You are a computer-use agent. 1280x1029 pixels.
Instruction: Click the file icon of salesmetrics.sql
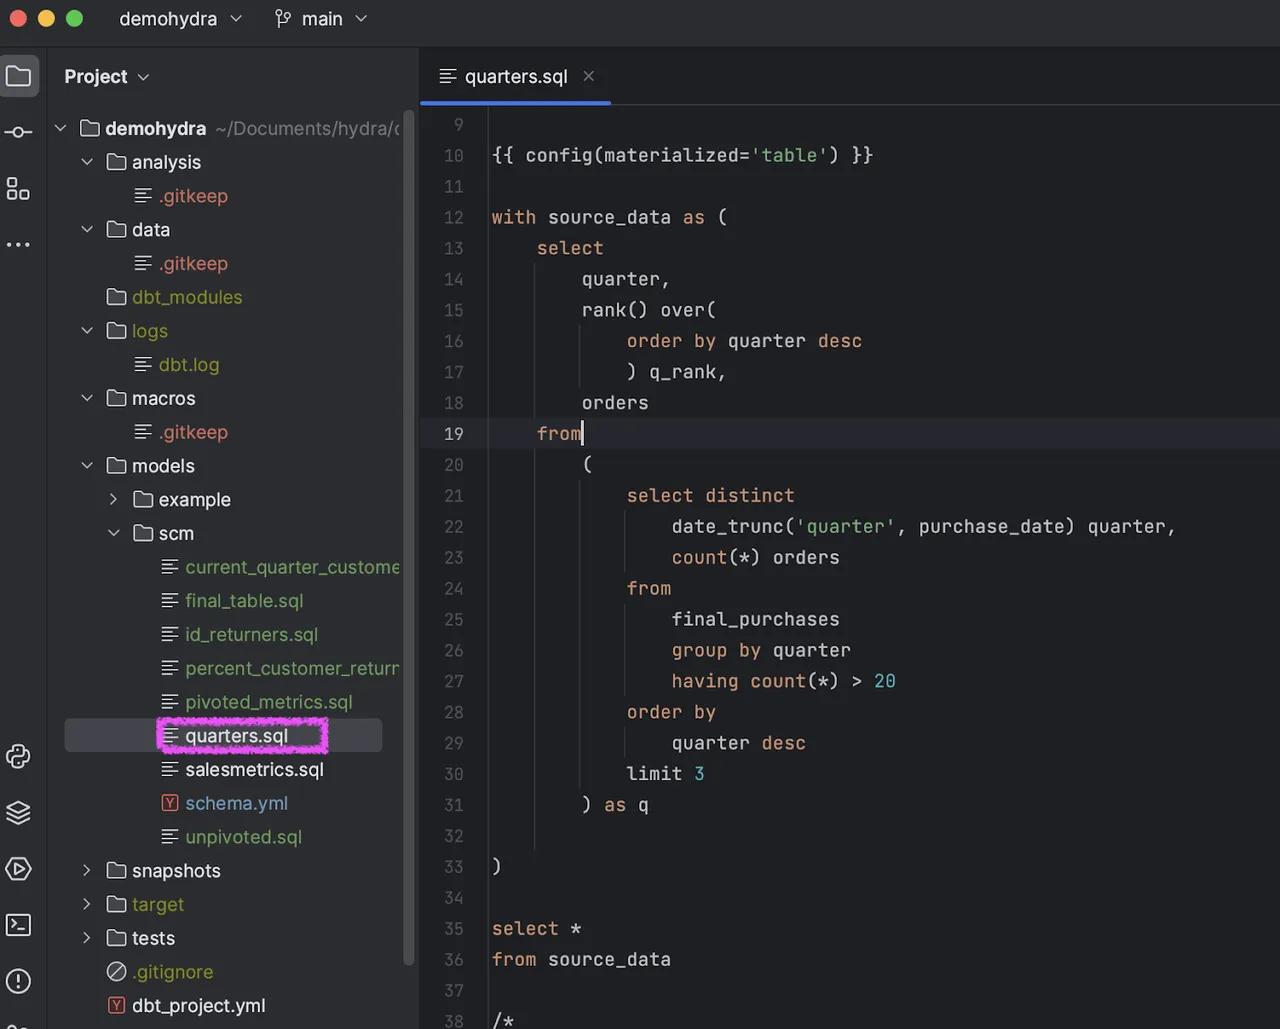pos(170,769)
